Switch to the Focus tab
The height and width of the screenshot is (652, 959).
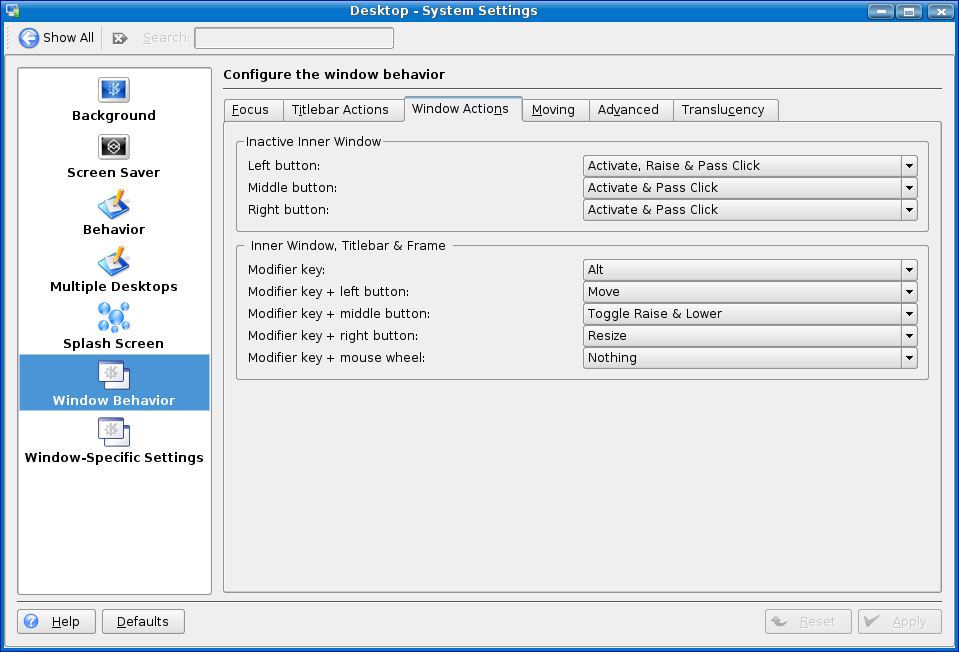(250, 110)
